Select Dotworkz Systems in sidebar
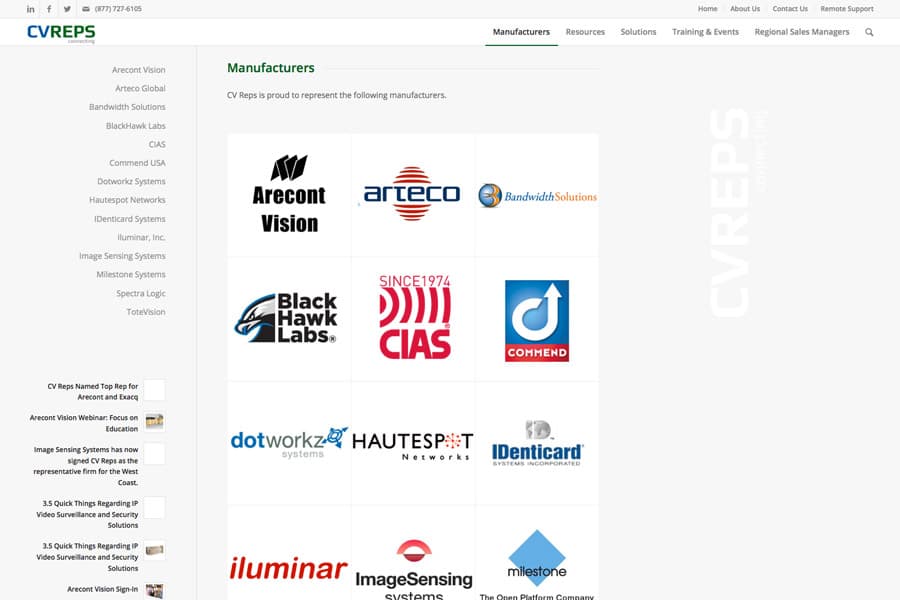 point(131,181)
